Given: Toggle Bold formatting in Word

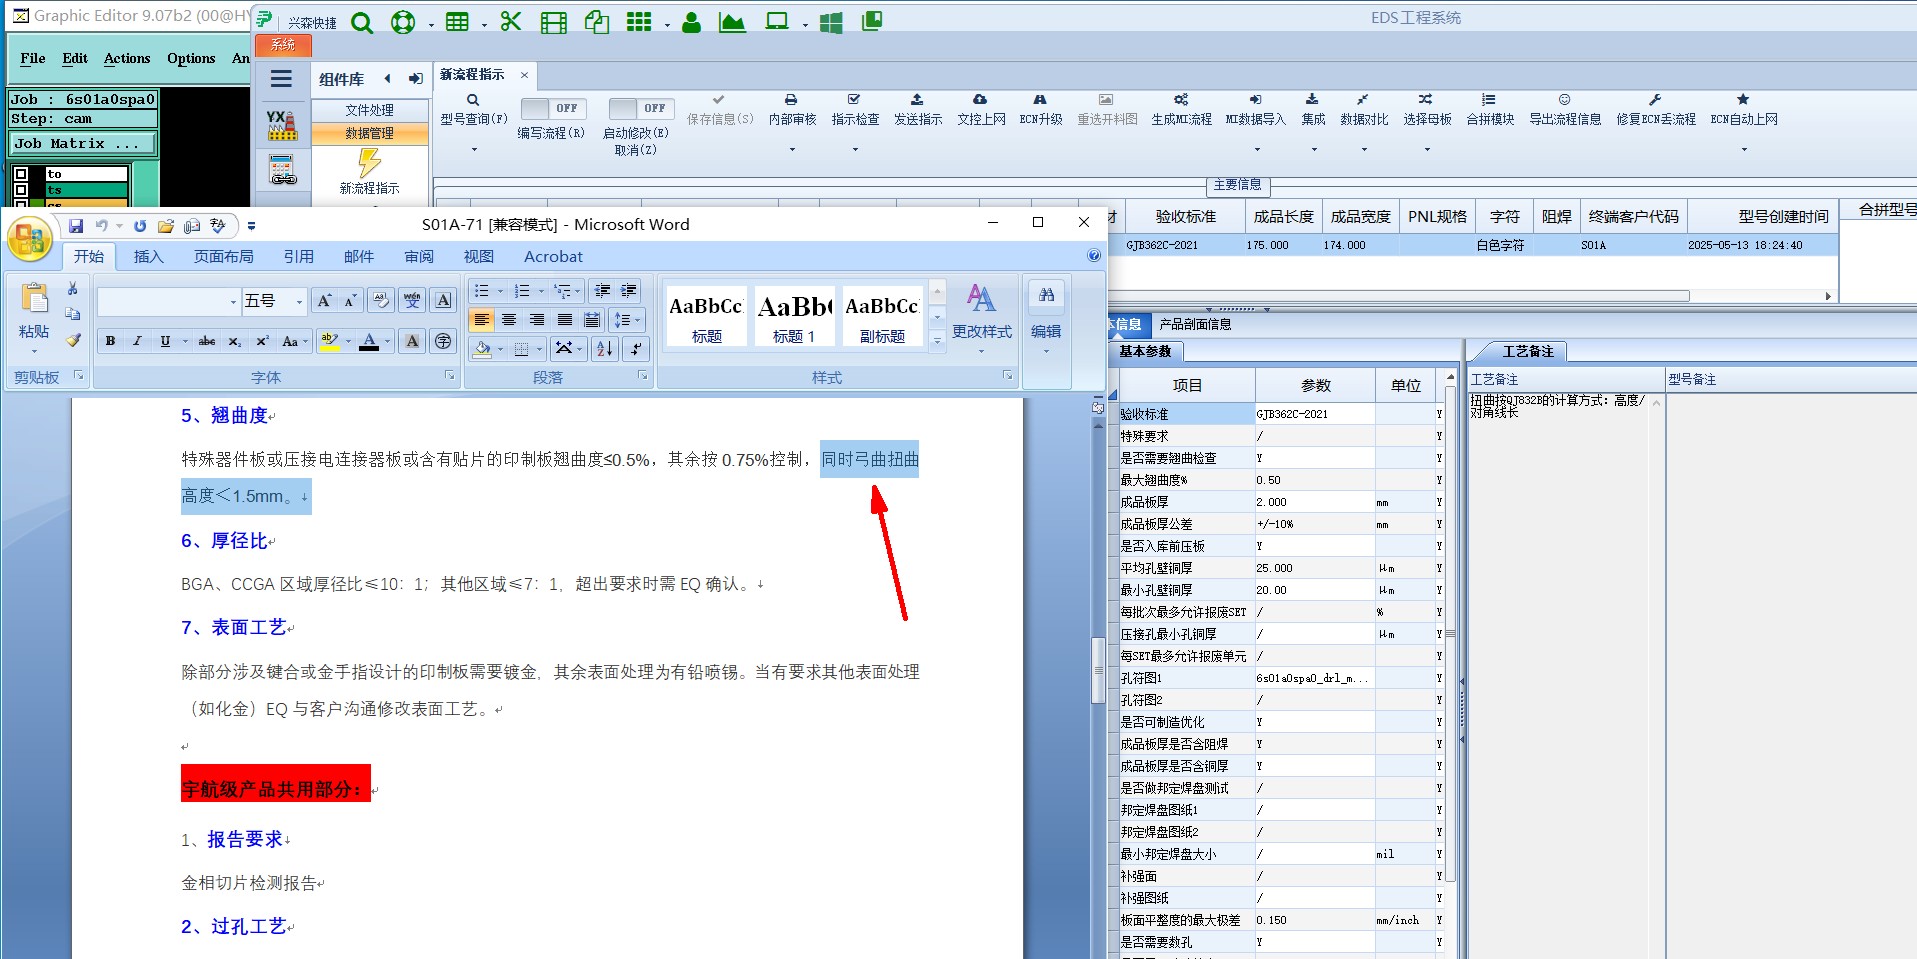Looking at the screenshot, I should 110,341.
